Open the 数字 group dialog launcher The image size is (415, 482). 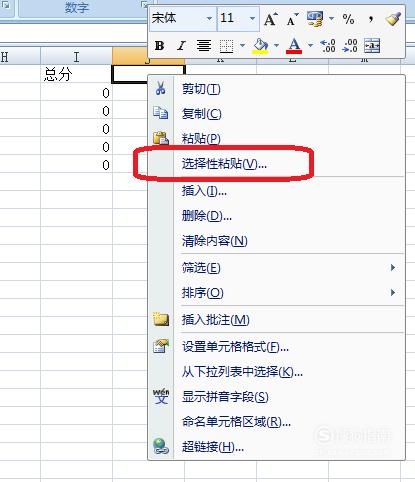tap(144, 5)
